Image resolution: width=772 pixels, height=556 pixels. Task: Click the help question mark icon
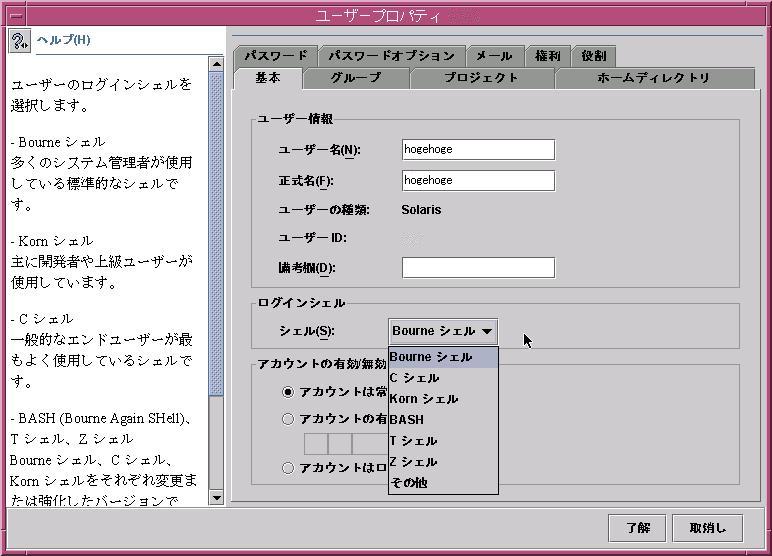pyautogui.click(x=19, y=40)
